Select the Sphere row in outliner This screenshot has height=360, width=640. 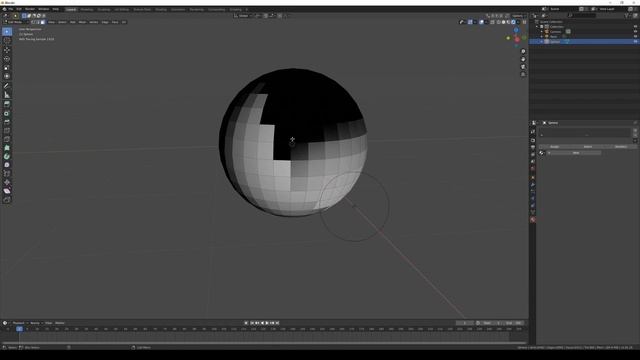(584, 42)
